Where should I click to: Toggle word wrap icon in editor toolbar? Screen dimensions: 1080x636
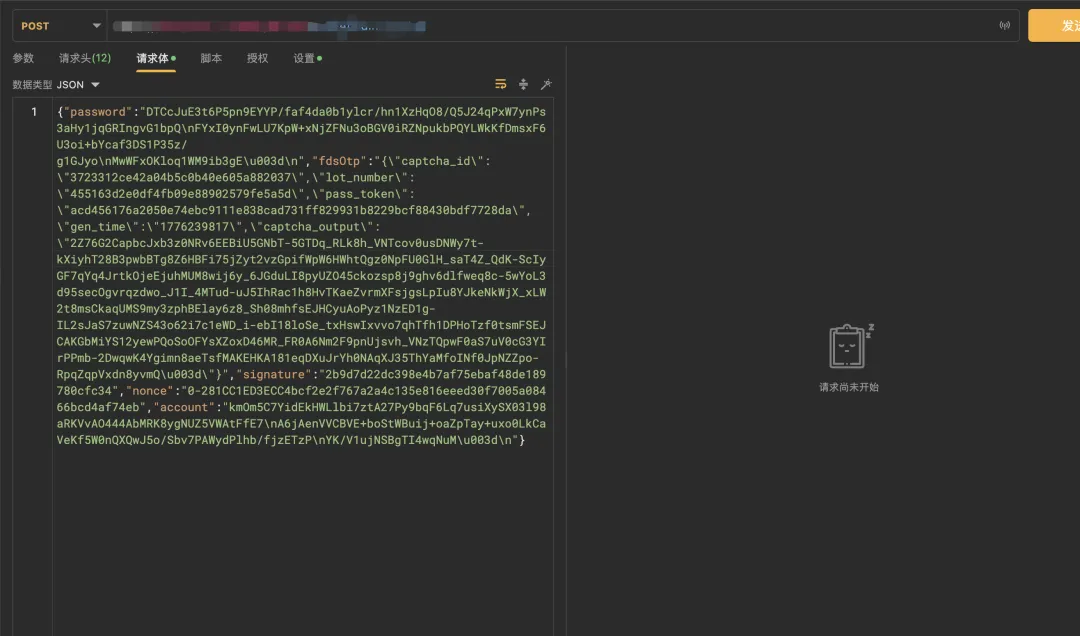501,84
